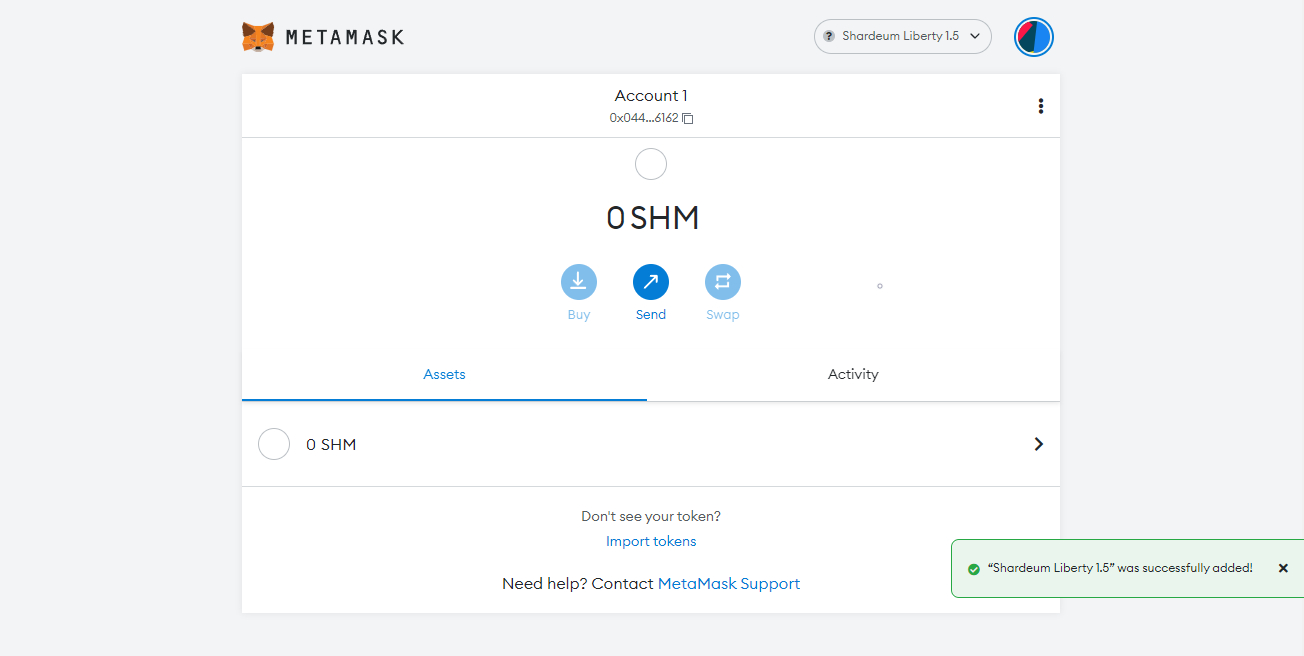Click the SHM token icon in the asset list

click(274, 444)
